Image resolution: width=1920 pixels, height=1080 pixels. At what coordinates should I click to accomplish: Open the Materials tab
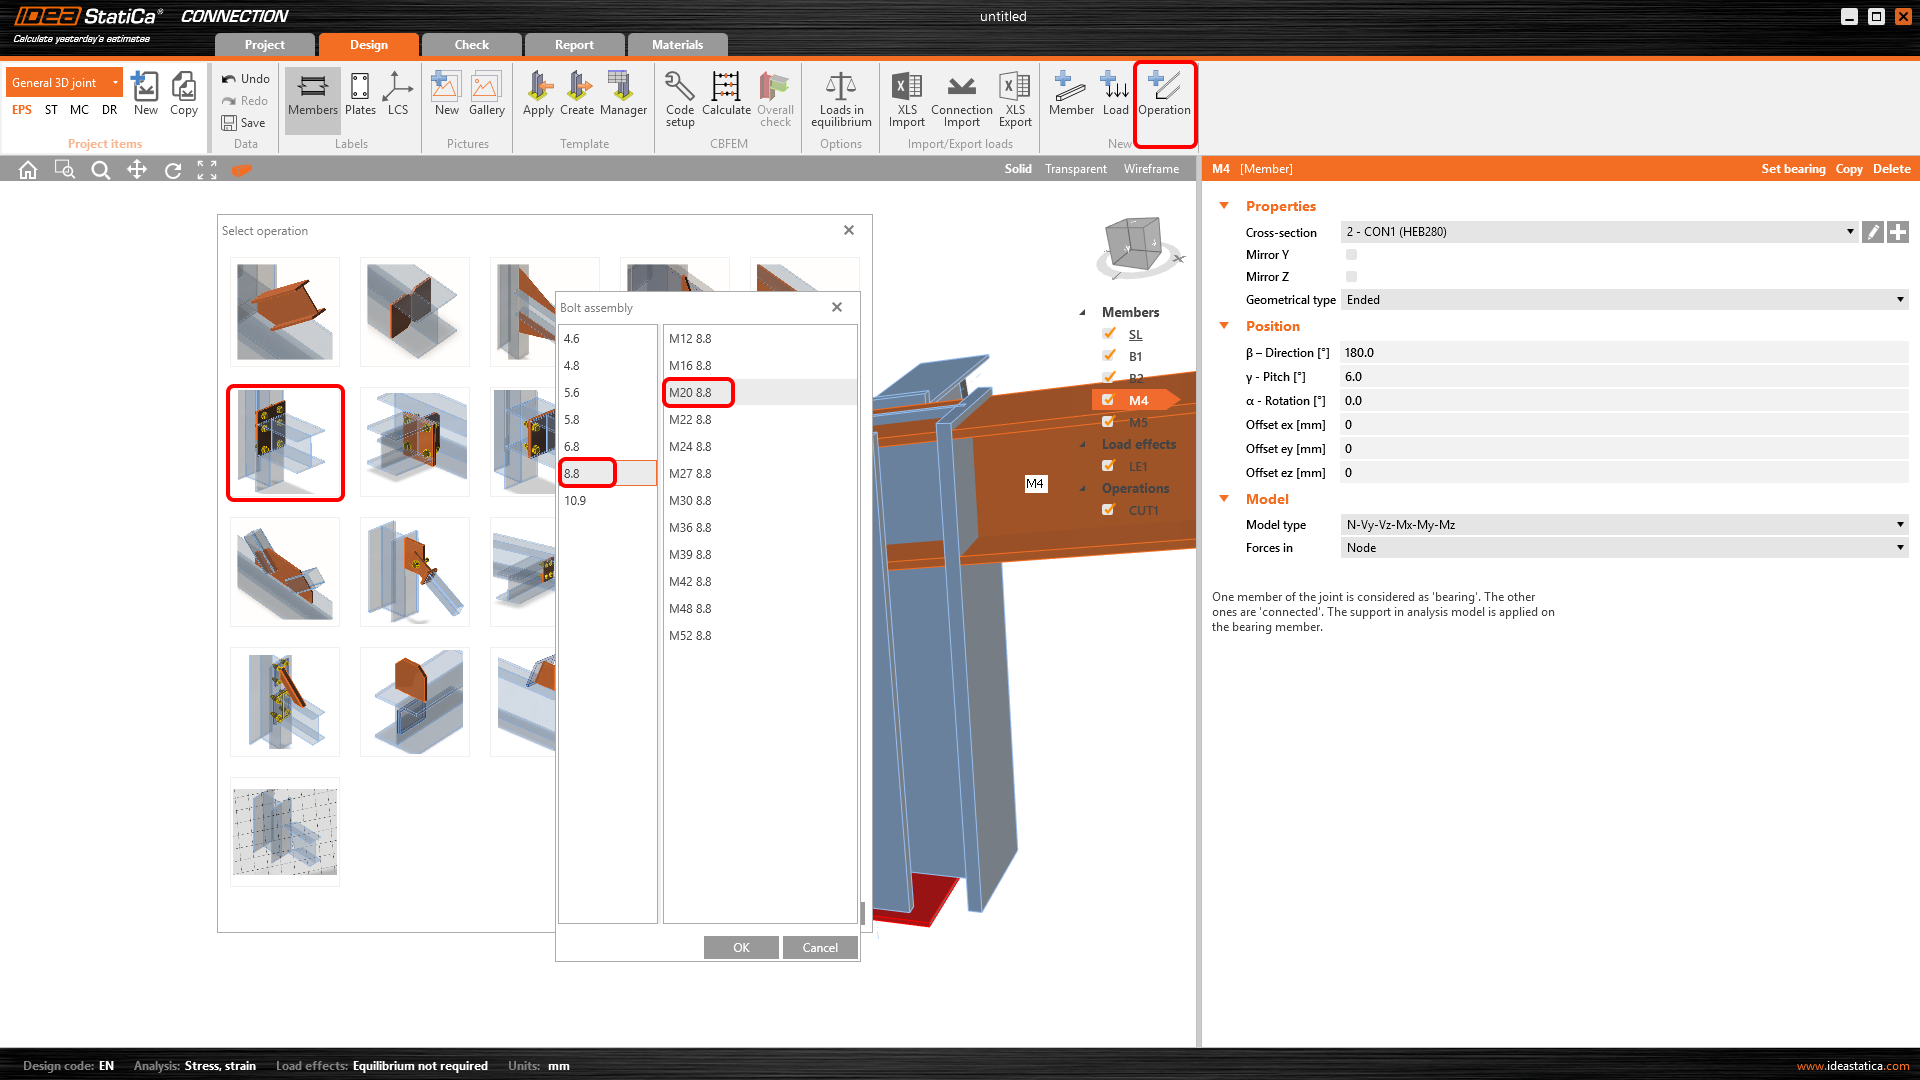pyautogui.click(x=677, y=45)
